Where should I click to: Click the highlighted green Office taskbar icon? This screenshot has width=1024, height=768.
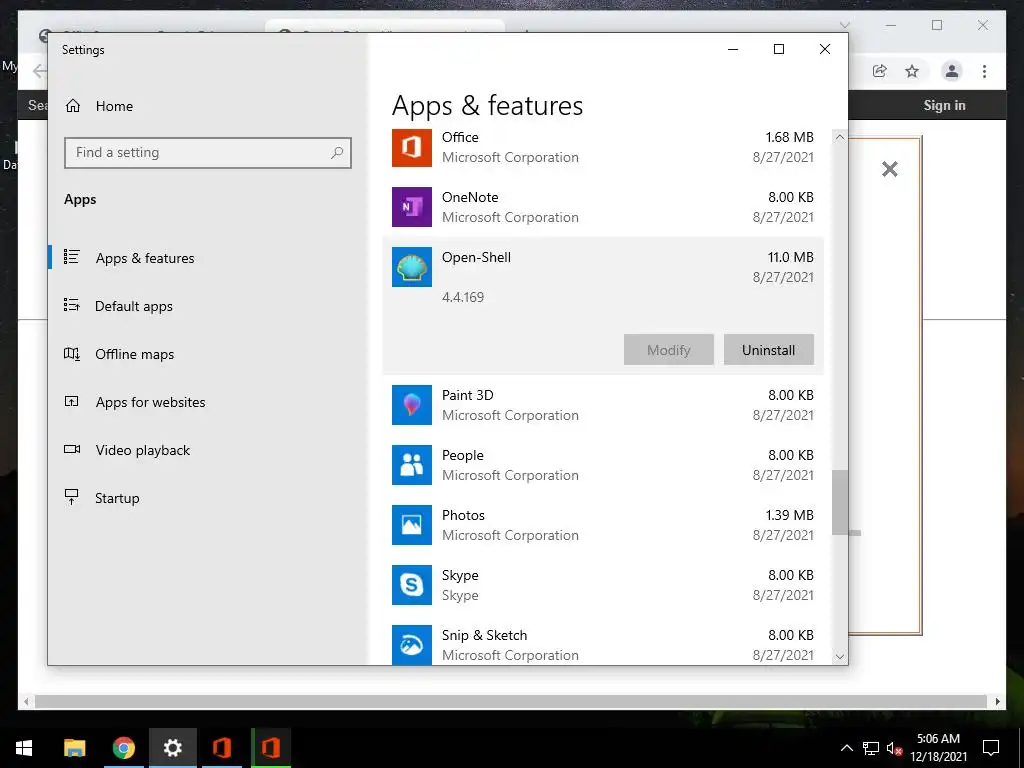tap(271, 748)
